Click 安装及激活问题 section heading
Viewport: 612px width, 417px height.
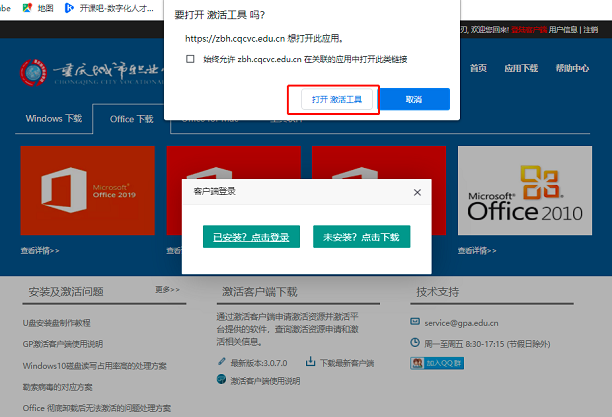pos(66,292)
